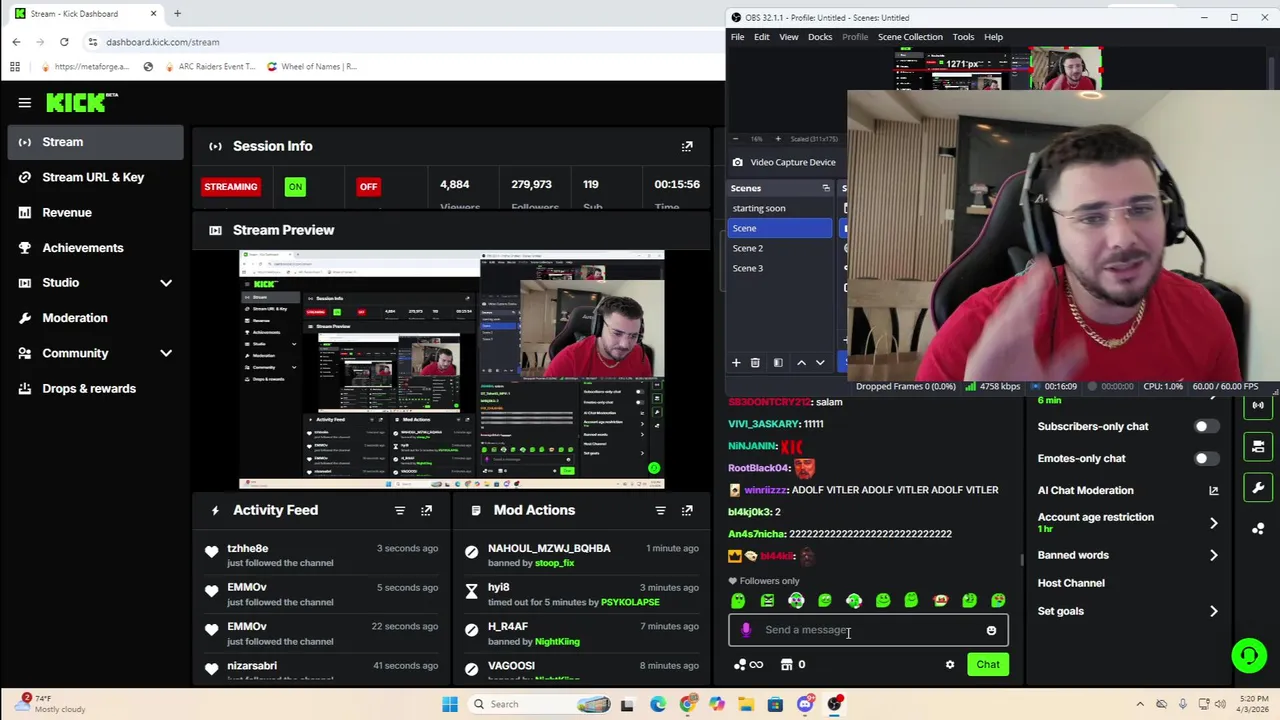
Task: Open Host Channel setting
Action: coord(1071,583)
